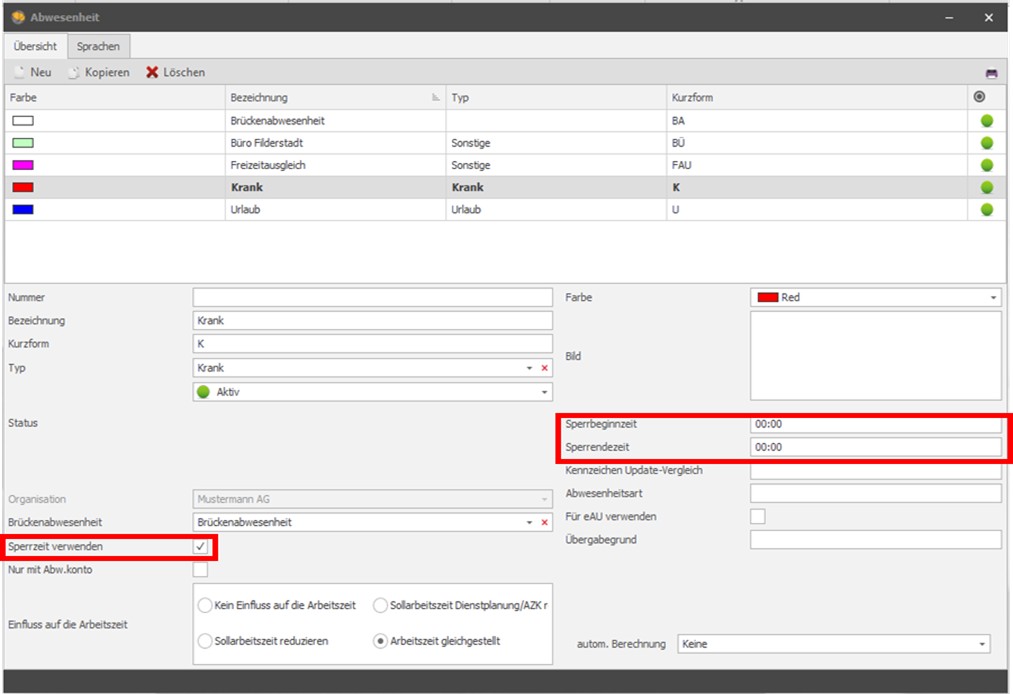Expand the Brückenabwesenheit dropdown arrow
This screenshot has height=694, width=1013.
529,522
